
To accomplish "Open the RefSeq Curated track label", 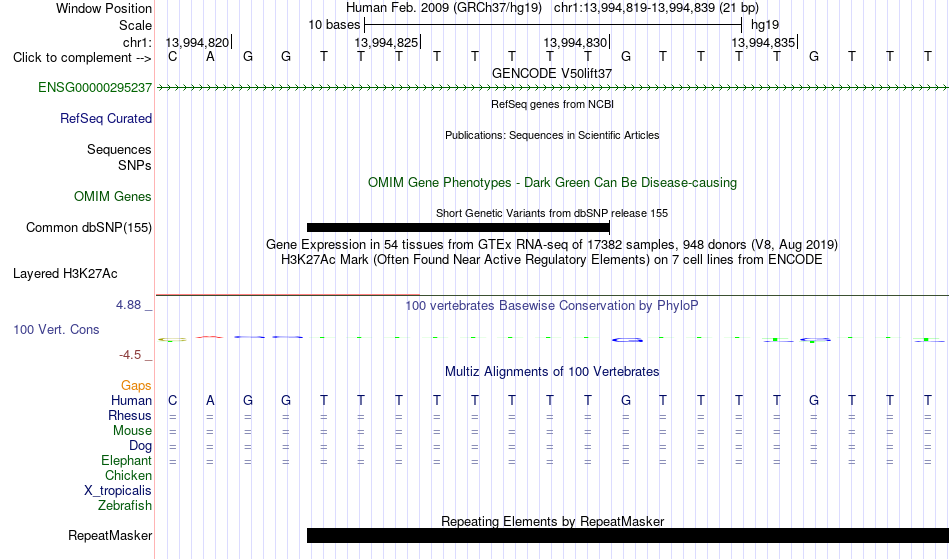I will pyautogui.click(x=106, y=119).
